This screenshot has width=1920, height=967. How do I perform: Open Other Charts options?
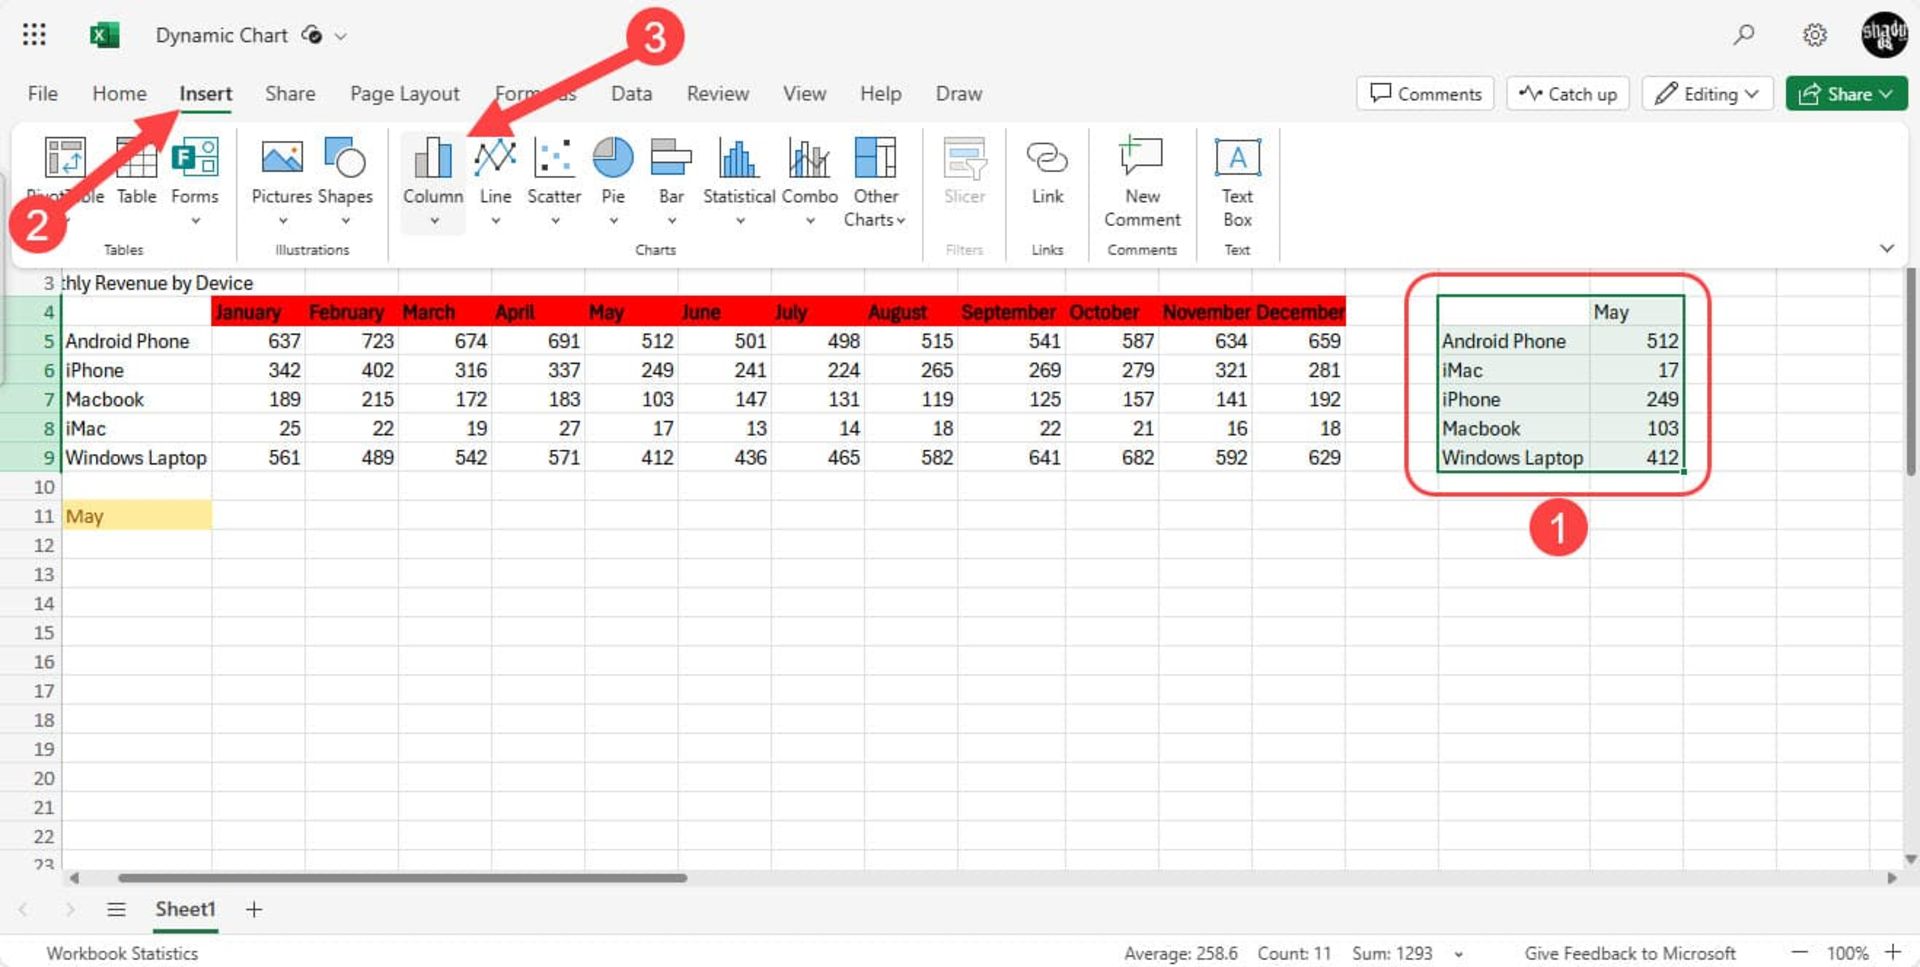(x=875, y=182)
